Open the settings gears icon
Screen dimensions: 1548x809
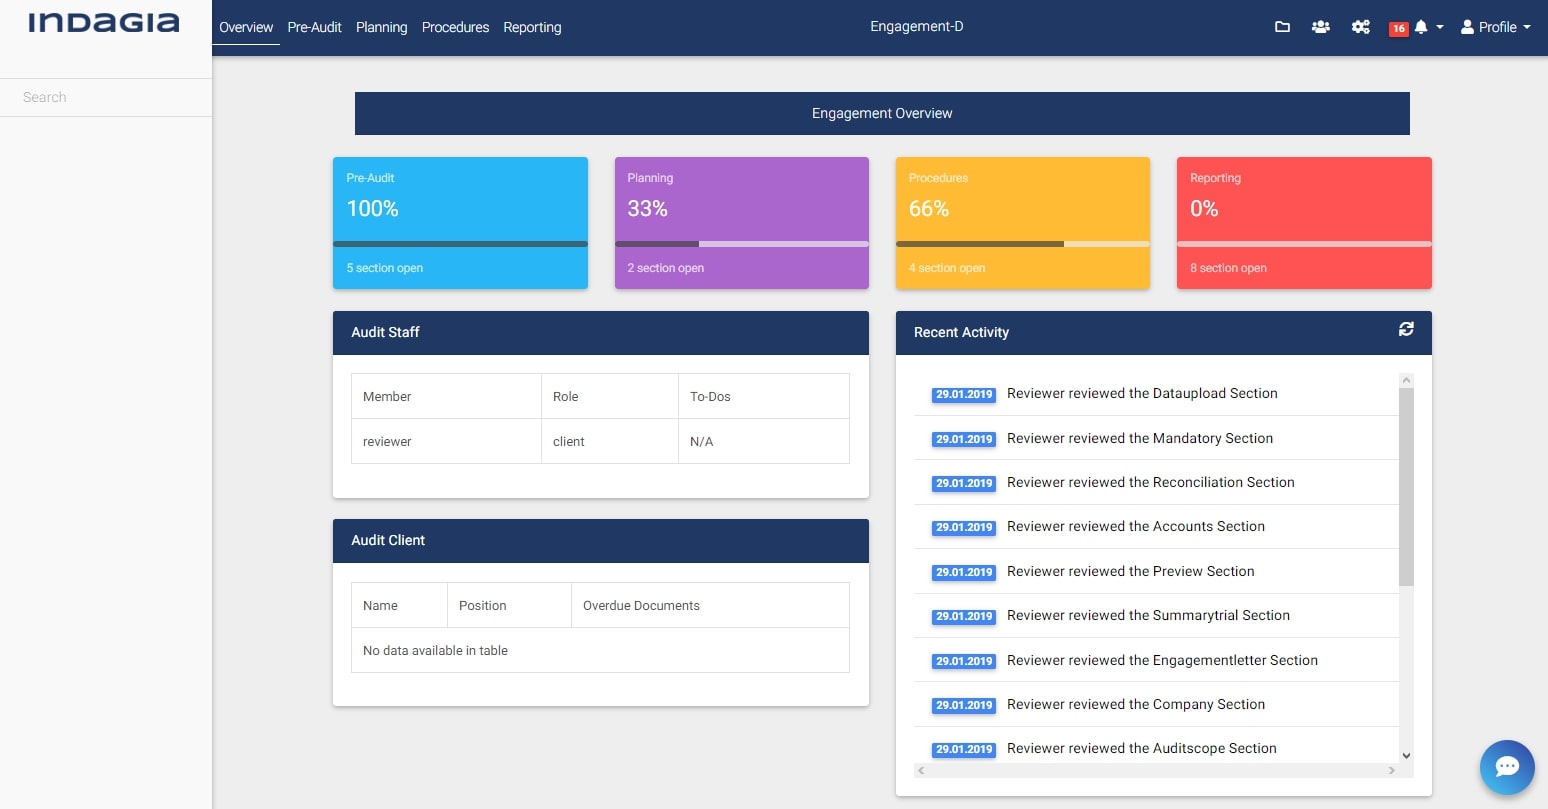[1360, 27]
